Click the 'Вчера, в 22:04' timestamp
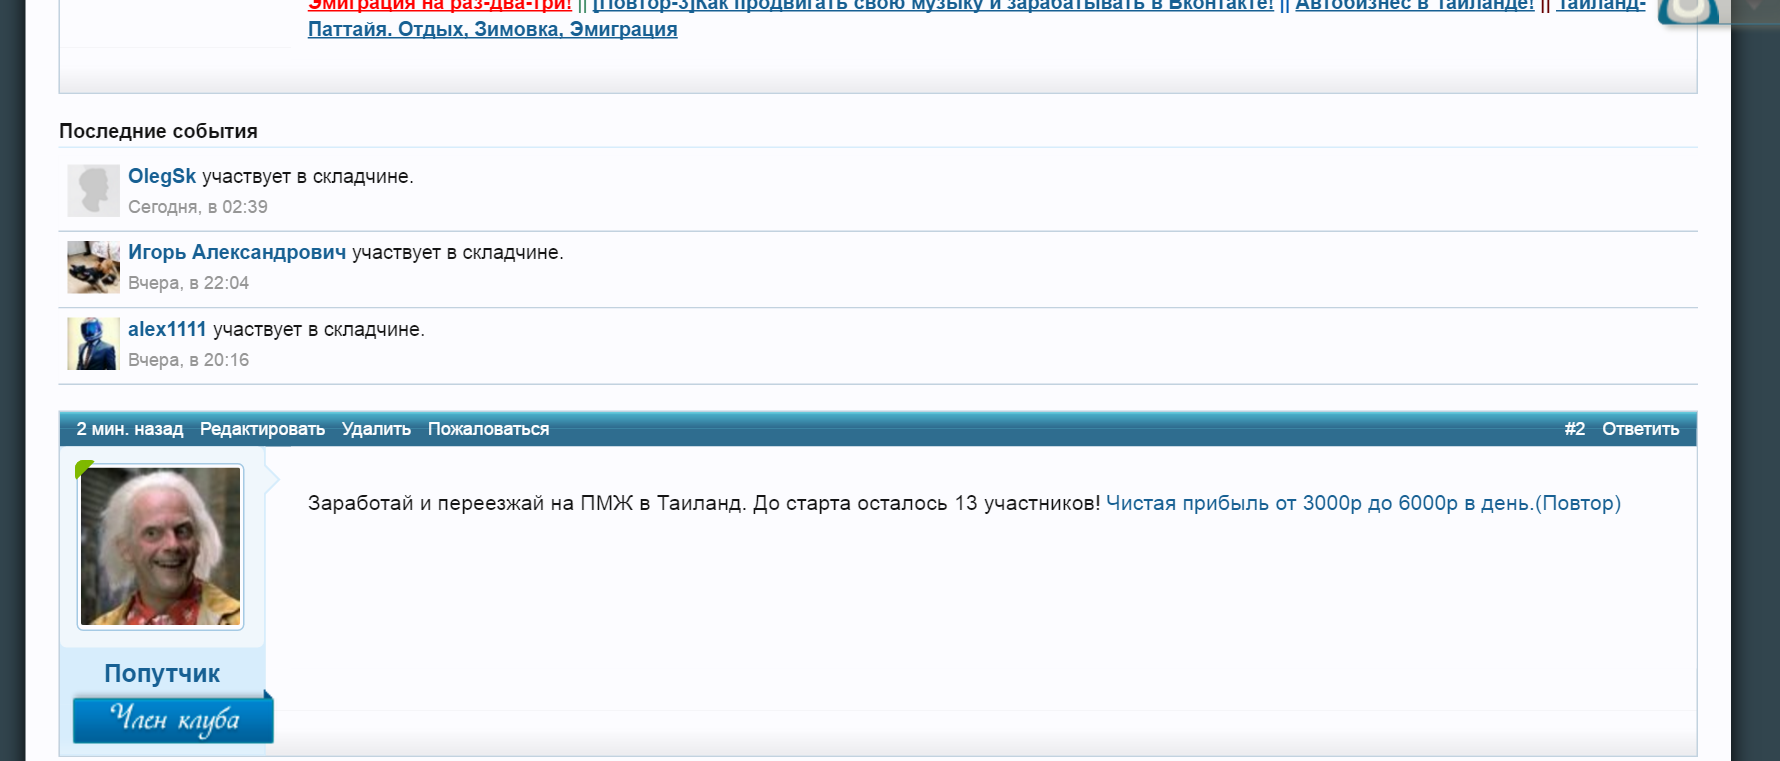Screen dimensions: 1780x761 point(189,283)
